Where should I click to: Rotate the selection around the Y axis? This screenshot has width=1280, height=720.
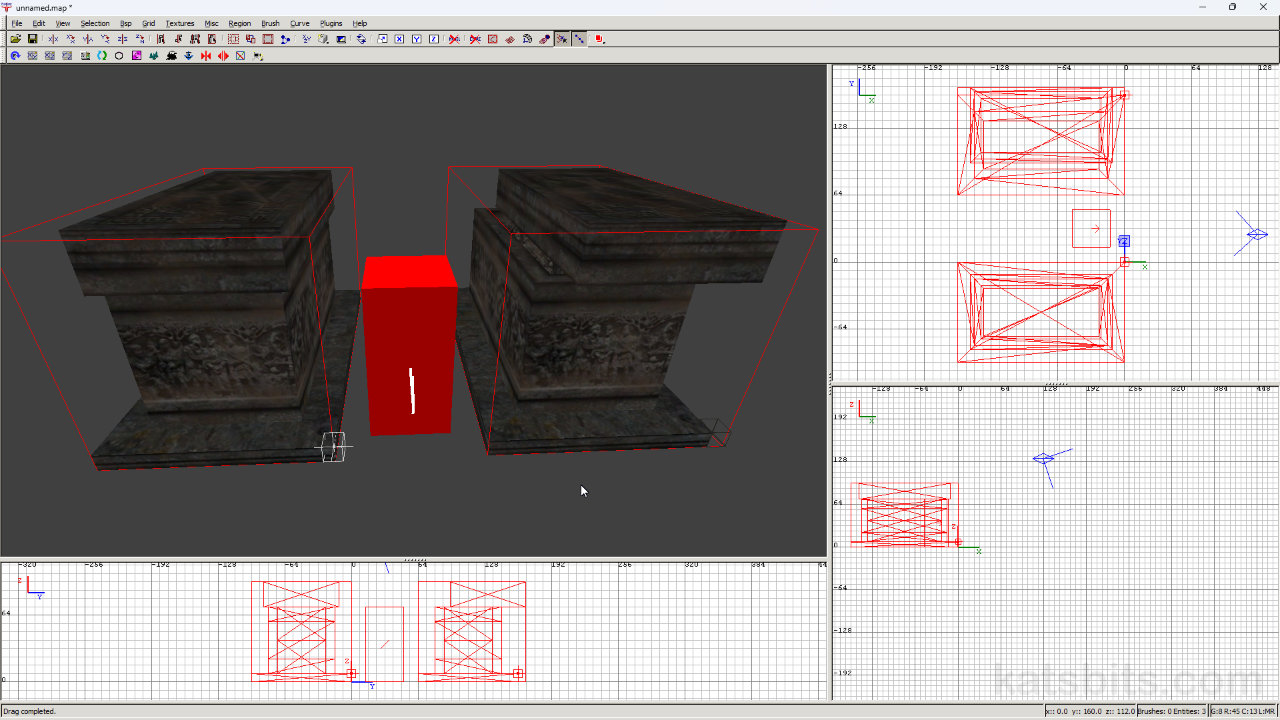pos(104,39)
